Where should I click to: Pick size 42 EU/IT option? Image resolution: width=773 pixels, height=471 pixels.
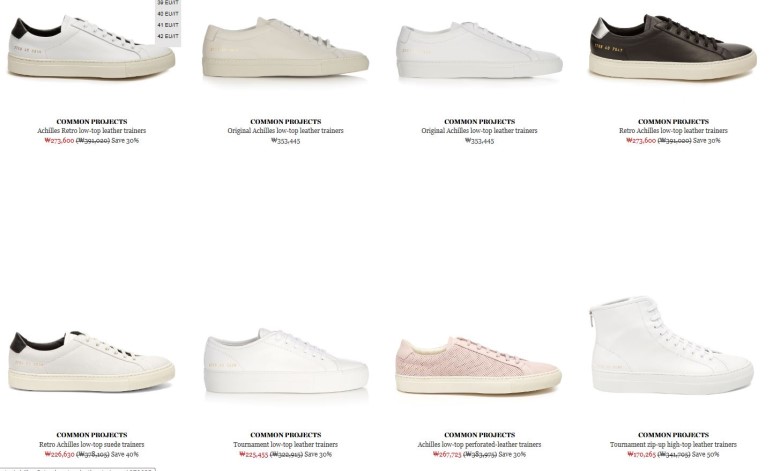(x=168, y=36)
